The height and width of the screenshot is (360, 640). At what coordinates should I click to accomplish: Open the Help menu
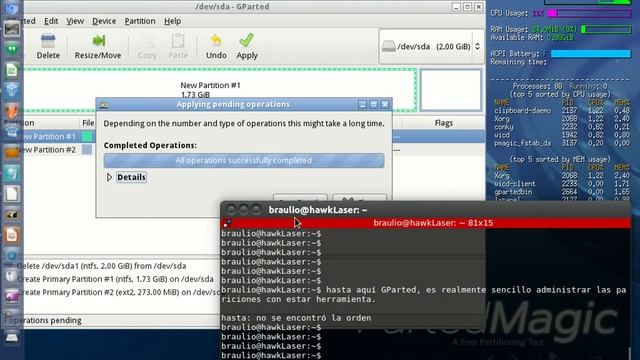[x=173, y=21]
